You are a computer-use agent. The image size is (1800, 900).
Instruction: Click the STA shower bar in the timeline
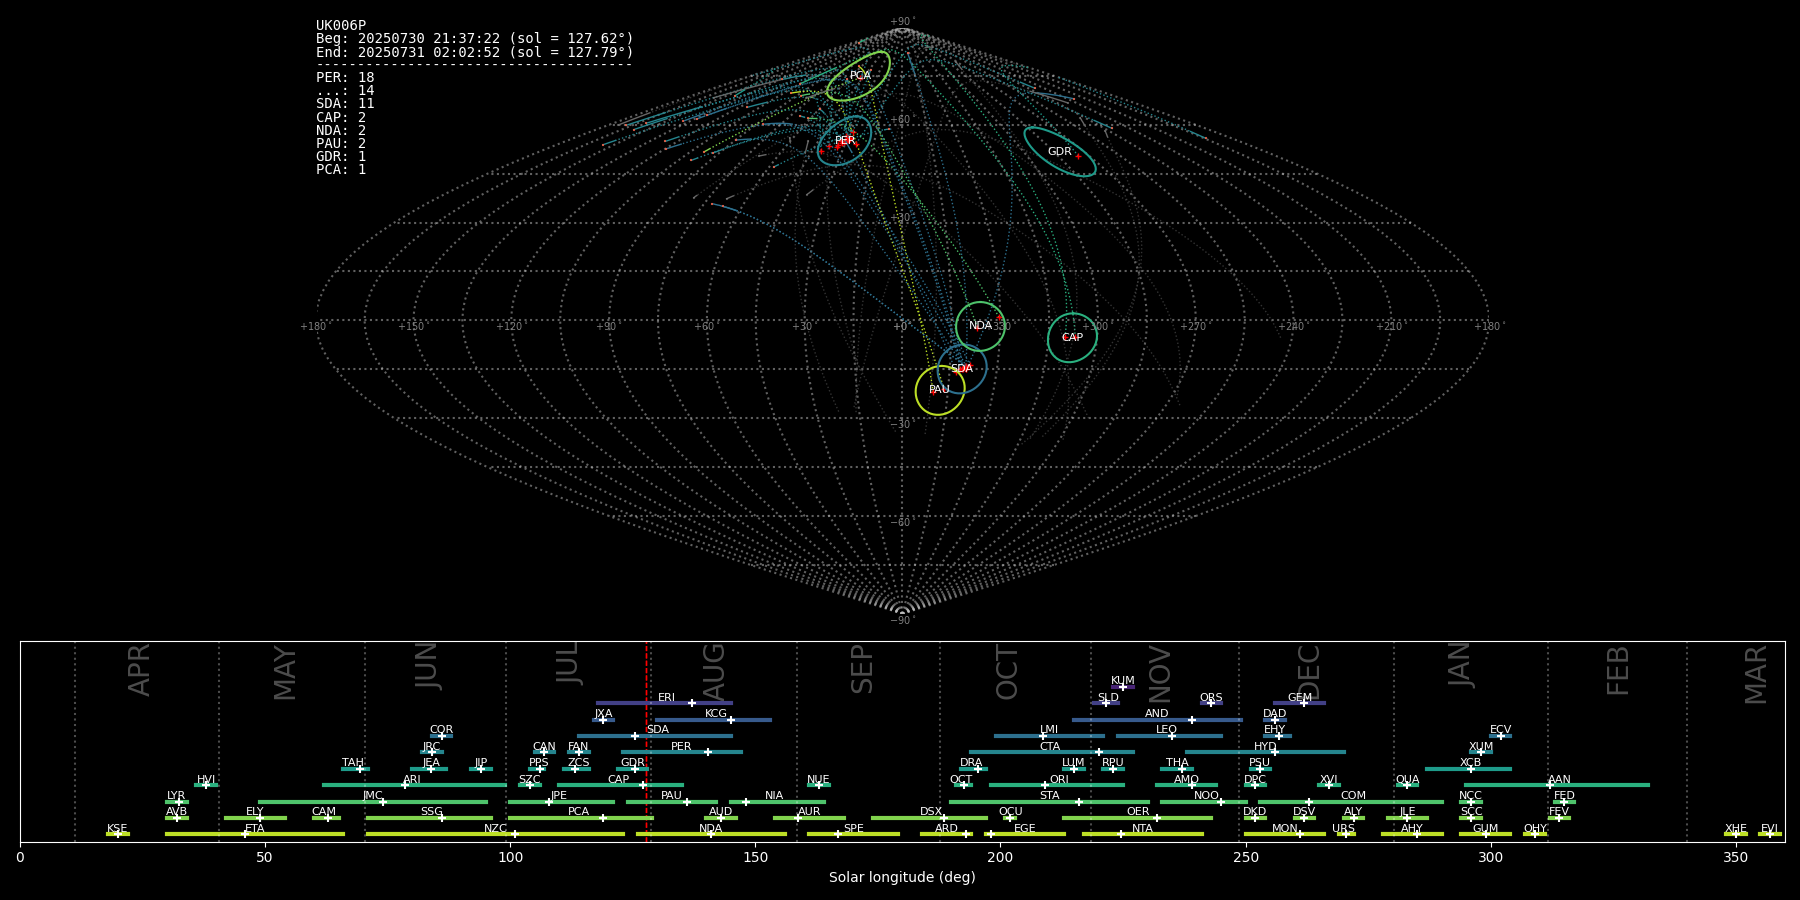click(1049, 801)
